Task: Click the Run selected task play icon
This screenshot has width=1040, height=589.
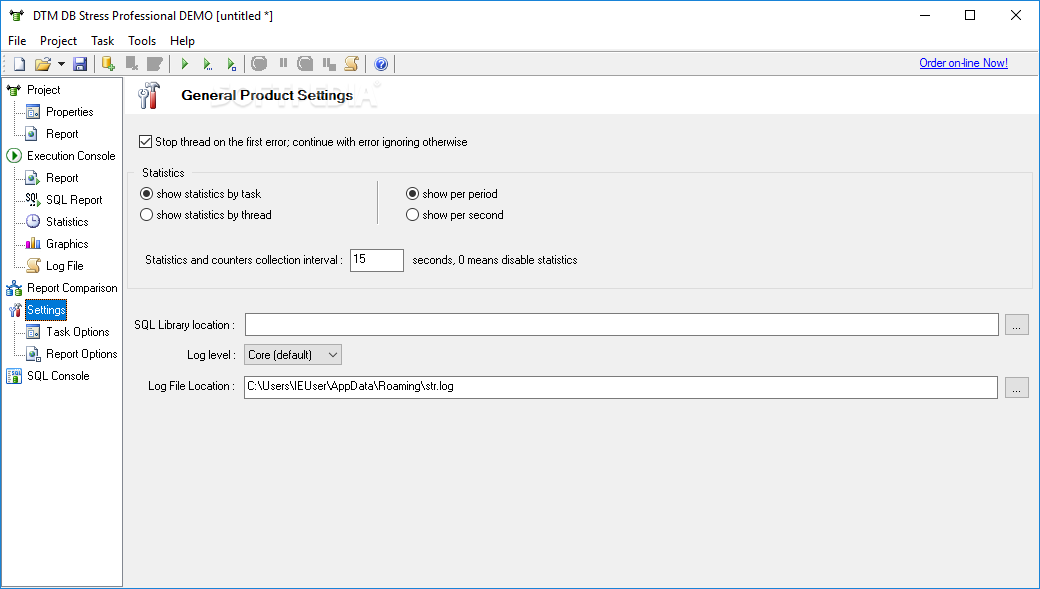Action: click(231, 64)
